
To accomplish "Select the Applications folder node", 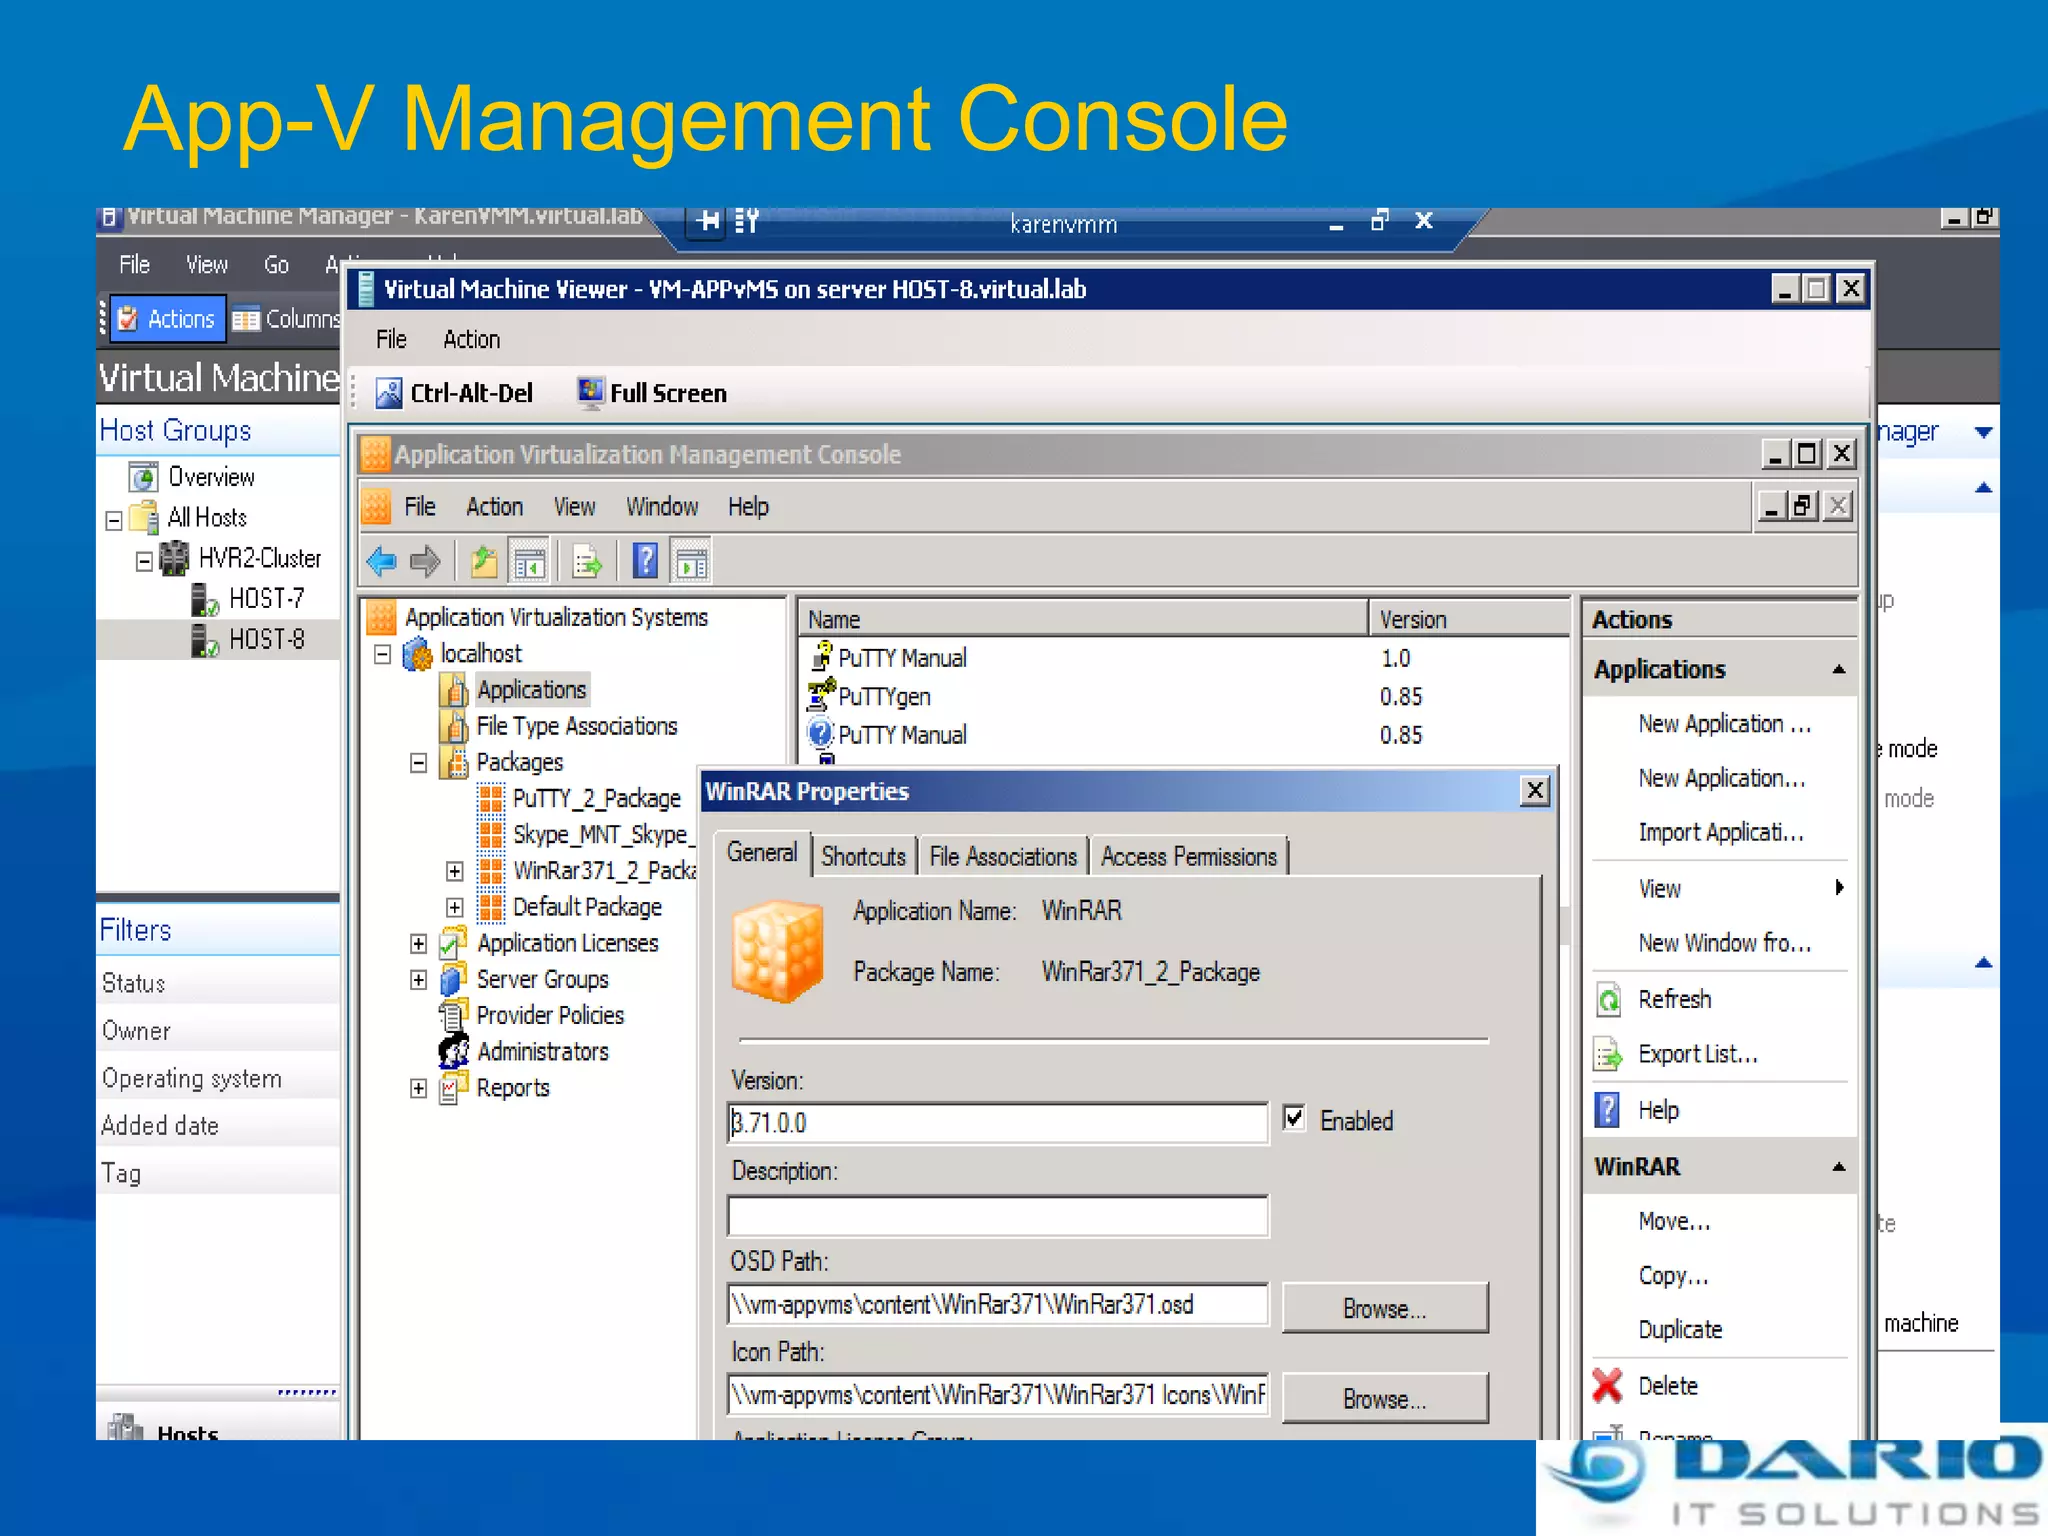I will click(532, 690).
